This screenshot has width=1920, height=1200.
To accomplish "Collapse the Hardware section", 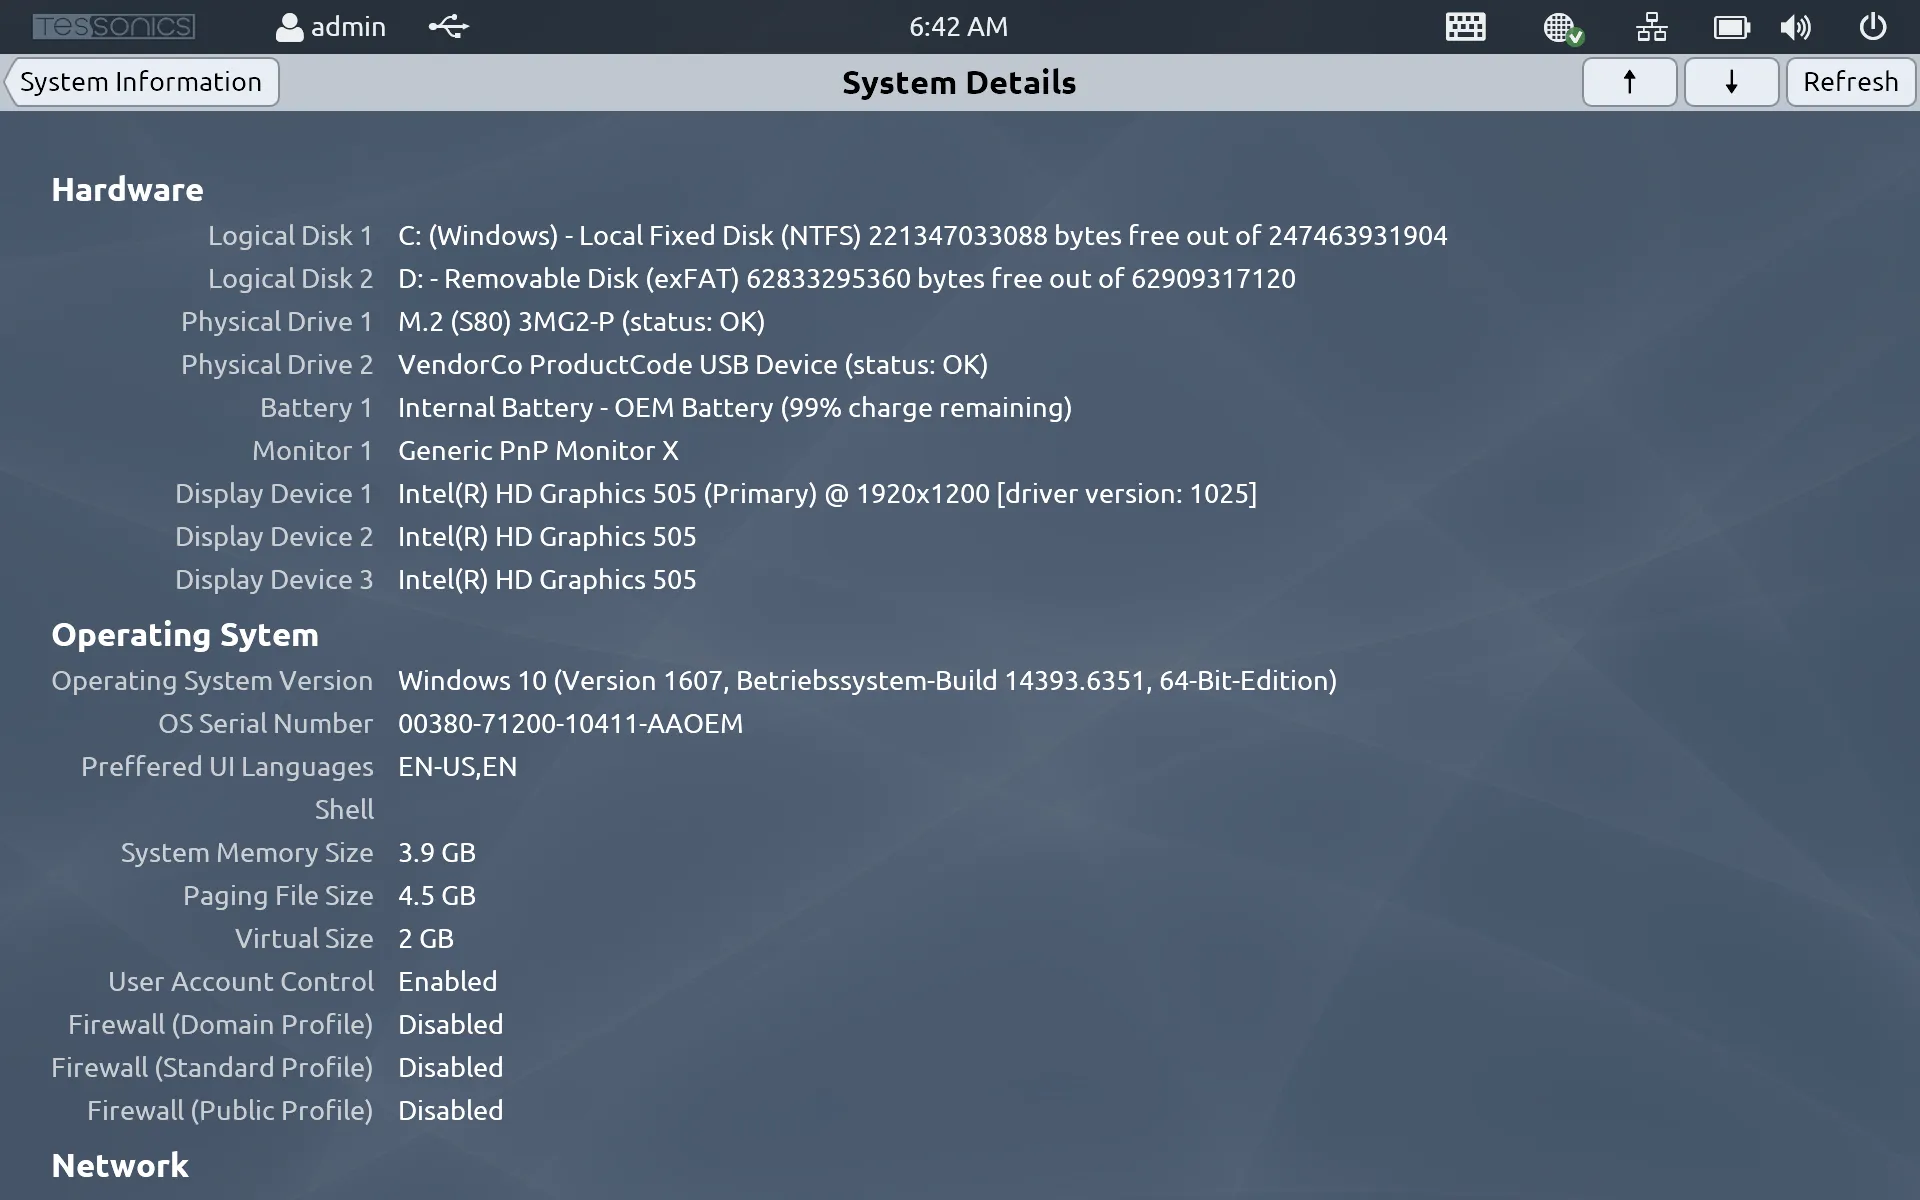I will point(127,189).
